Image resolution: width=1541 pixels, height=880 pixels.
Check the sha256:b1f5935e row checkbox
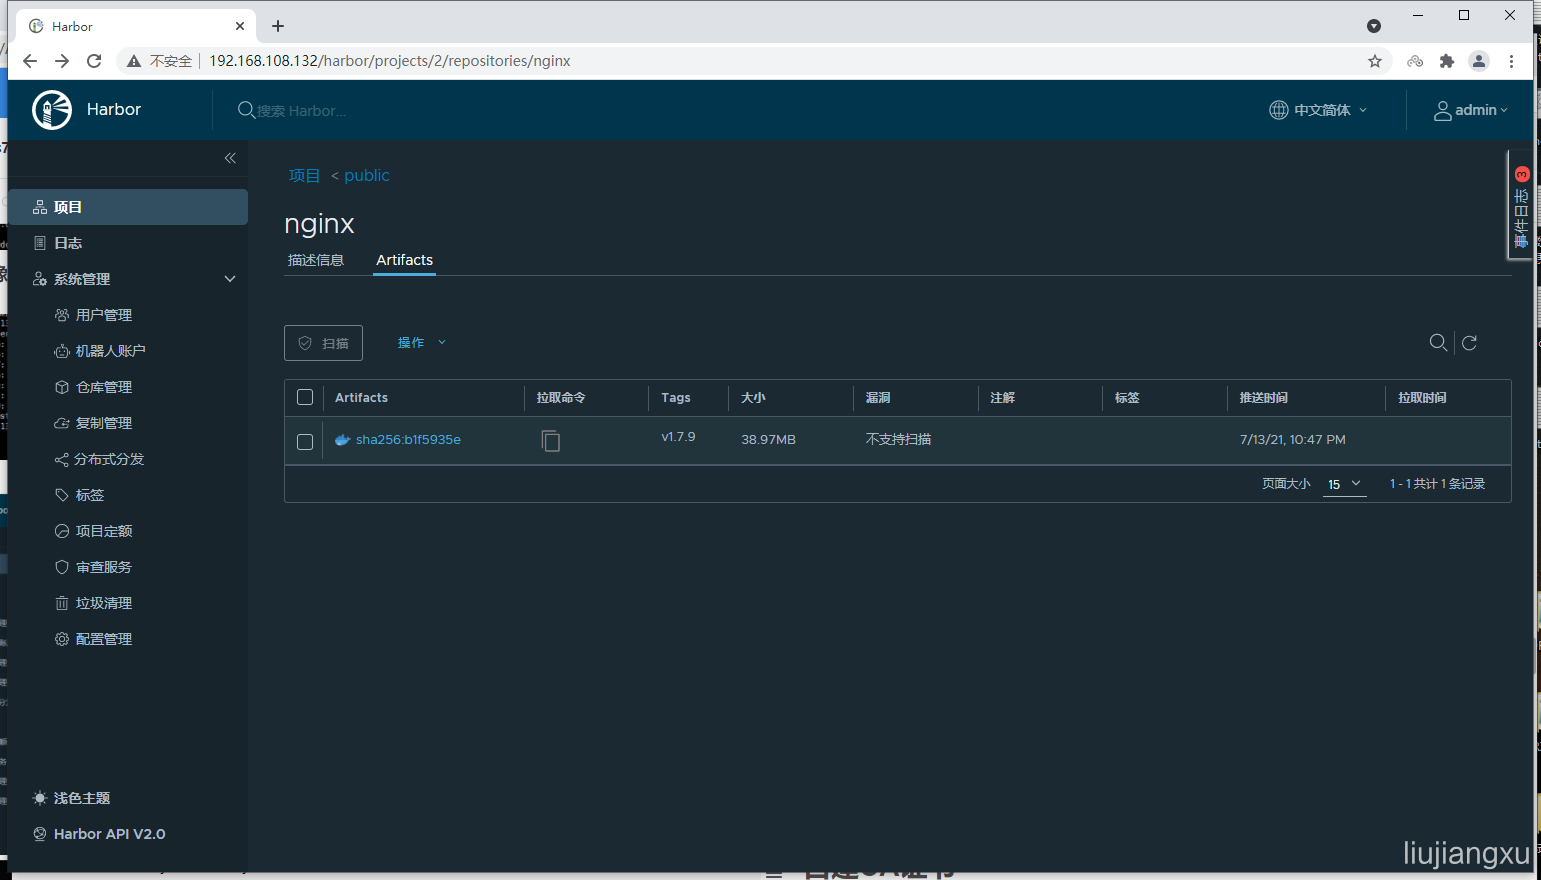(305, 441)
